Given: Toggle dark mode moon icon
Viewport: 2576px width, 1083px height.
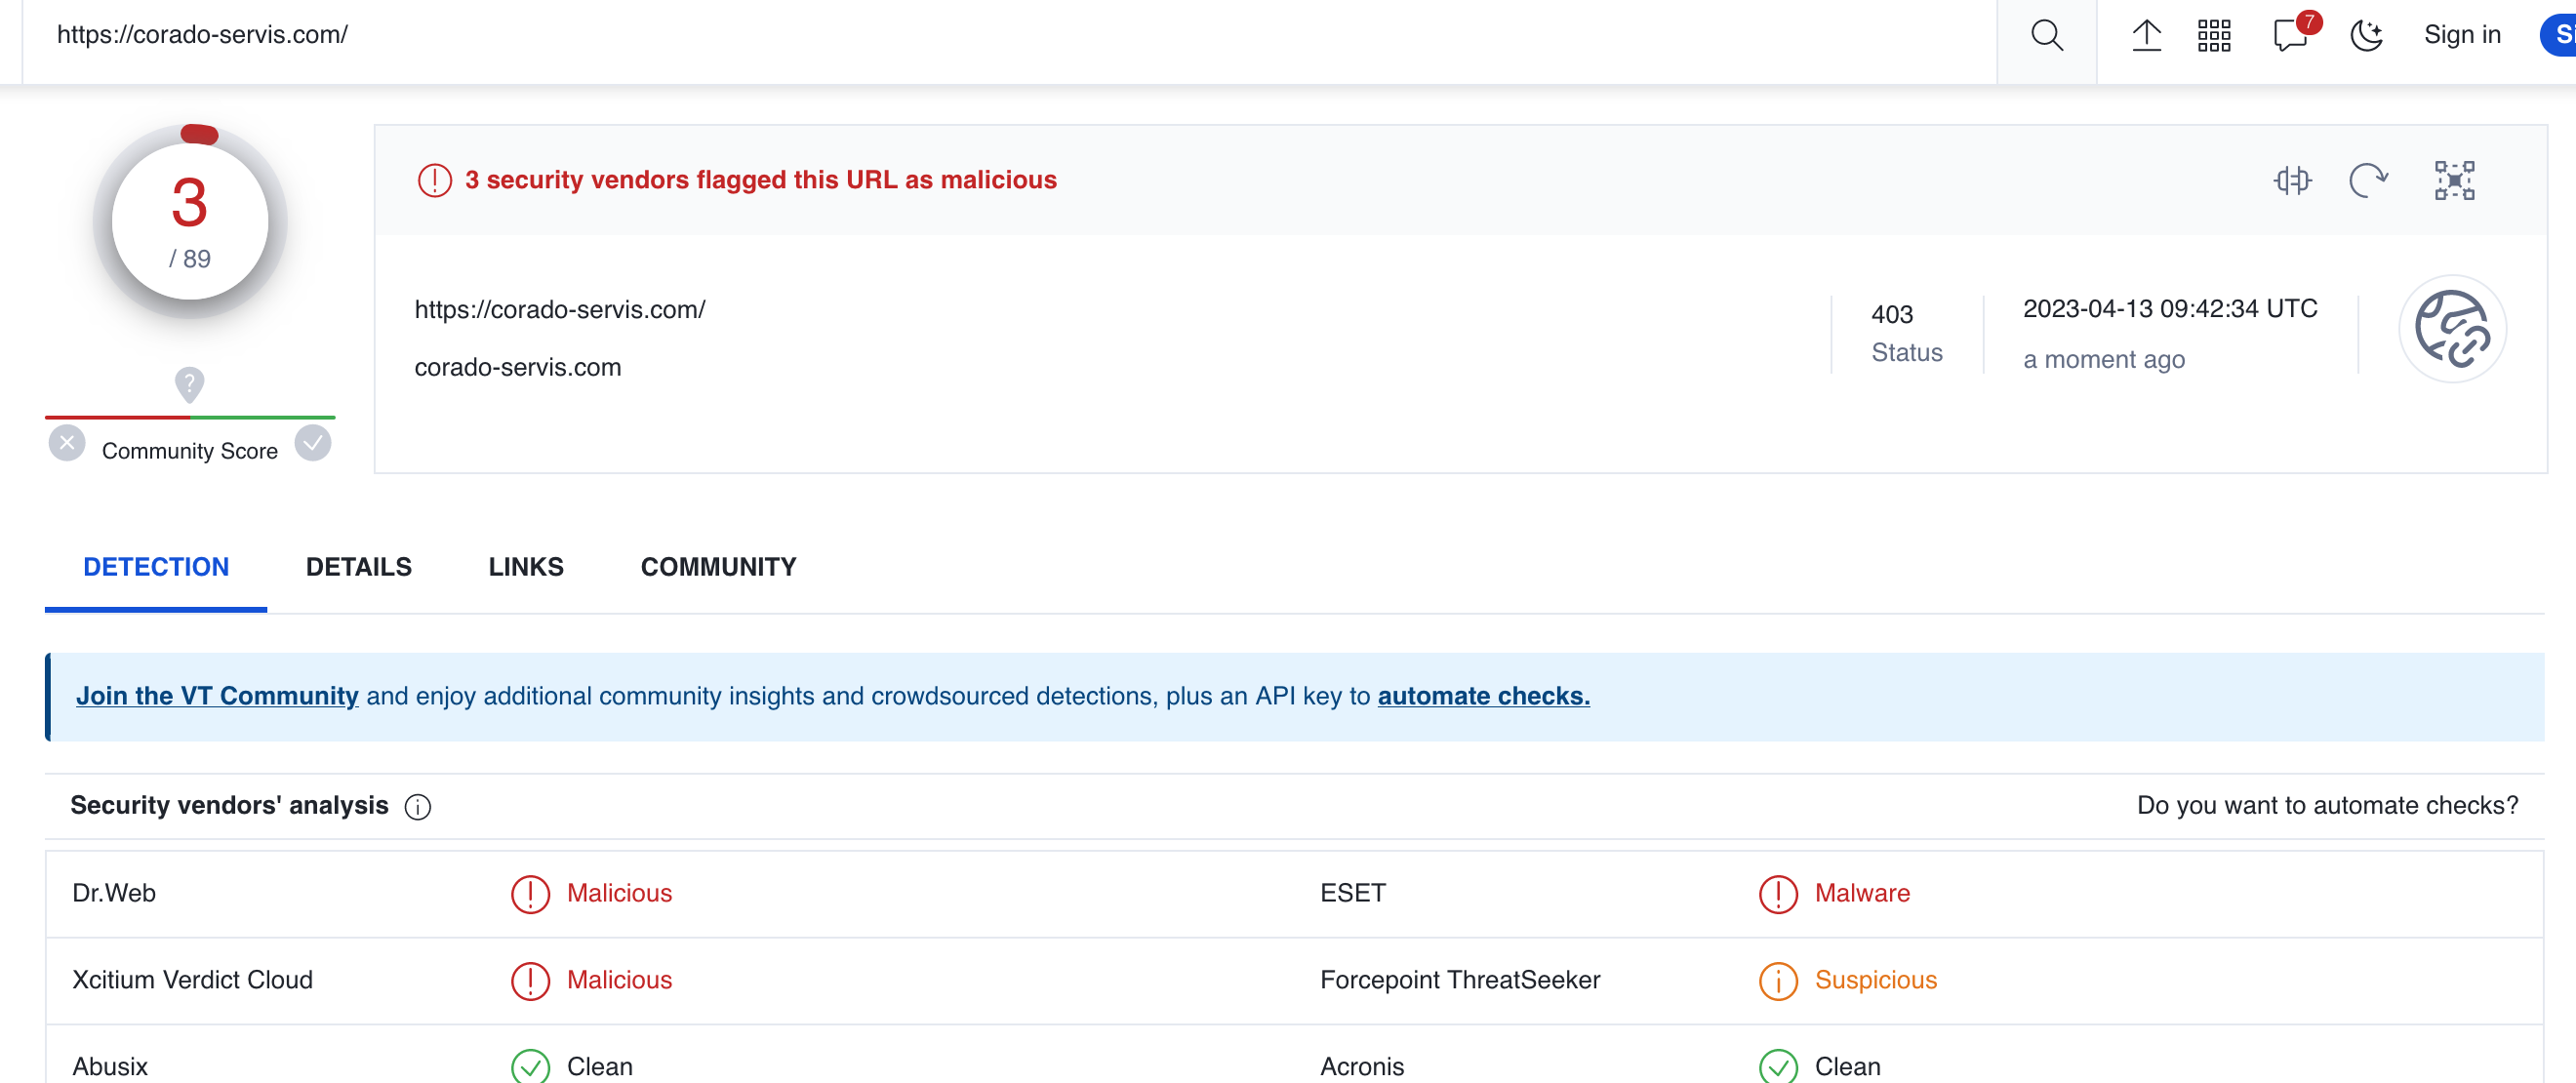Looking at the screenshot, I should pos(2366,36).
